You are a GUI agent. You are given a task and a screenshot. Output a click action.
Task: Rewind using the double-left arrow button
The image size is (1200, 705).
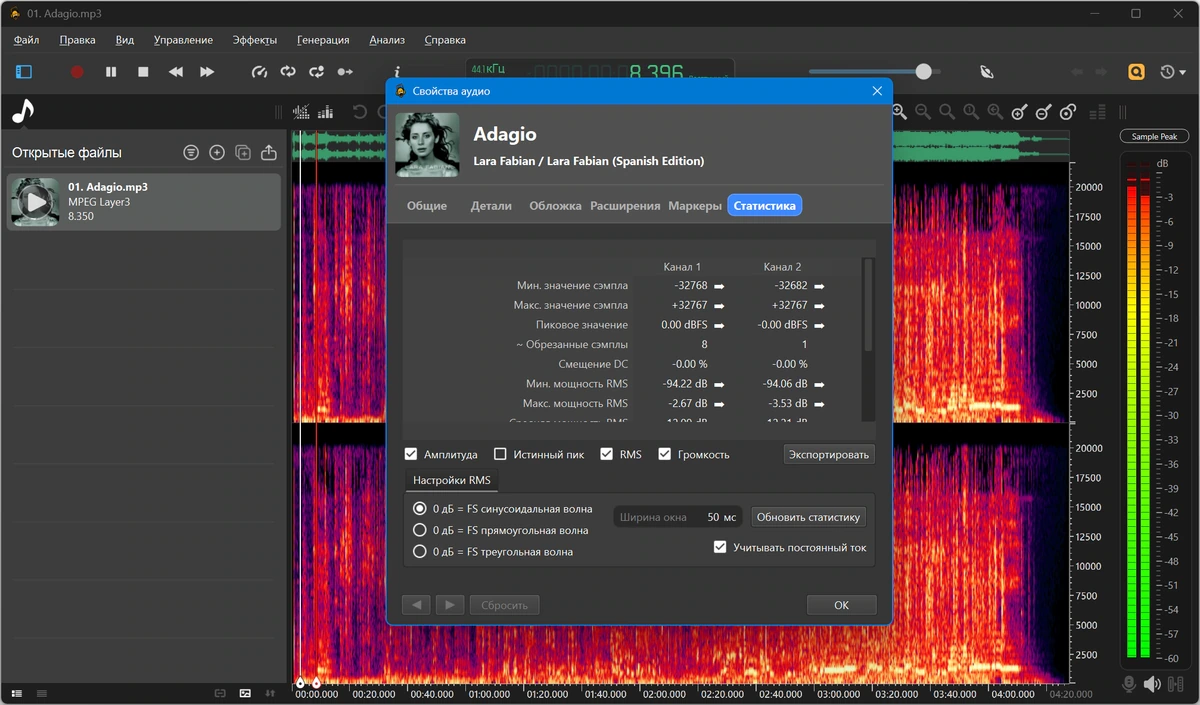[x=176, y=72]
